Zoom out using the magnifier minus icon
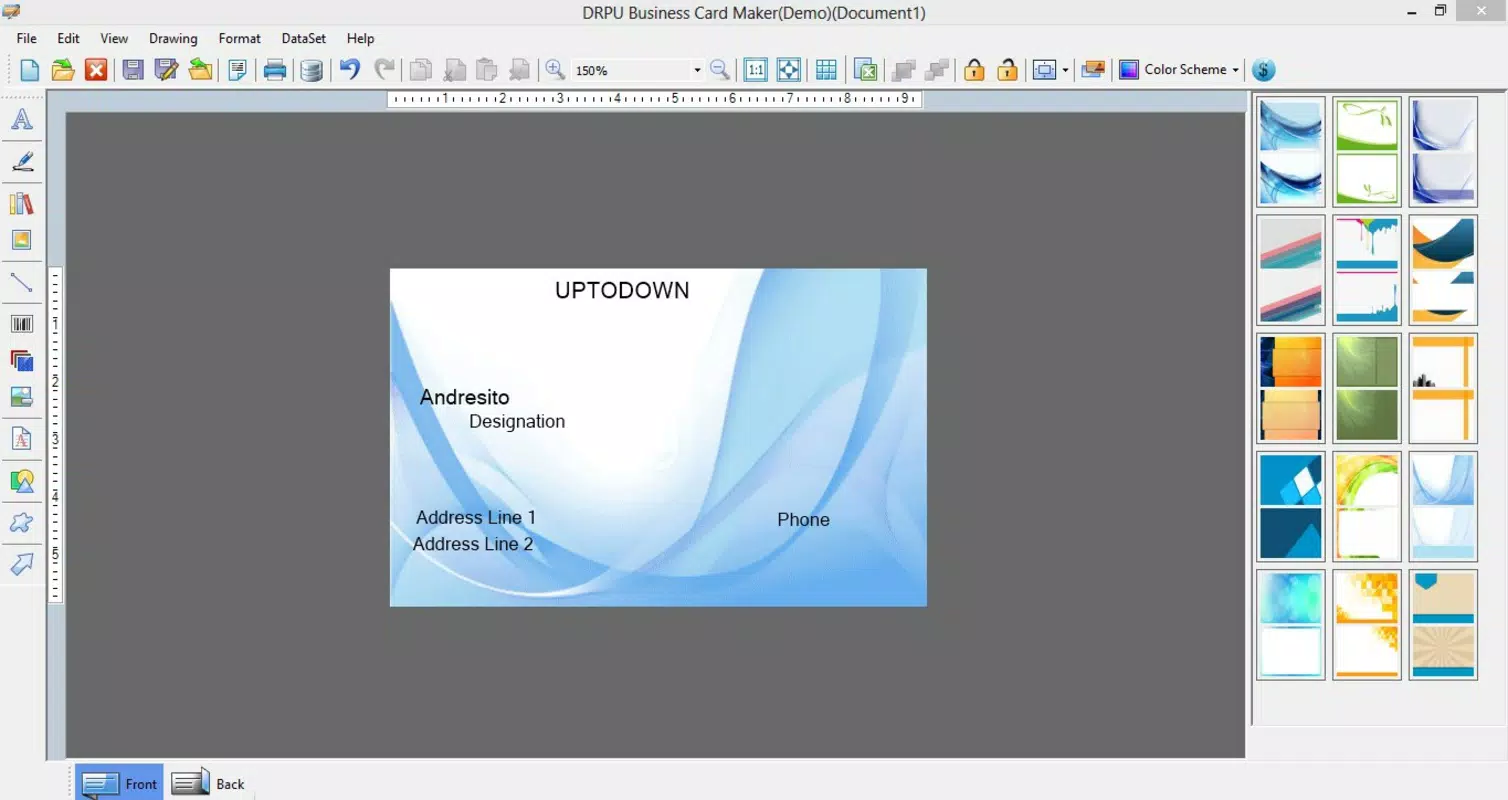Viewport: 1508px width, 800px height. click(719, 70)
